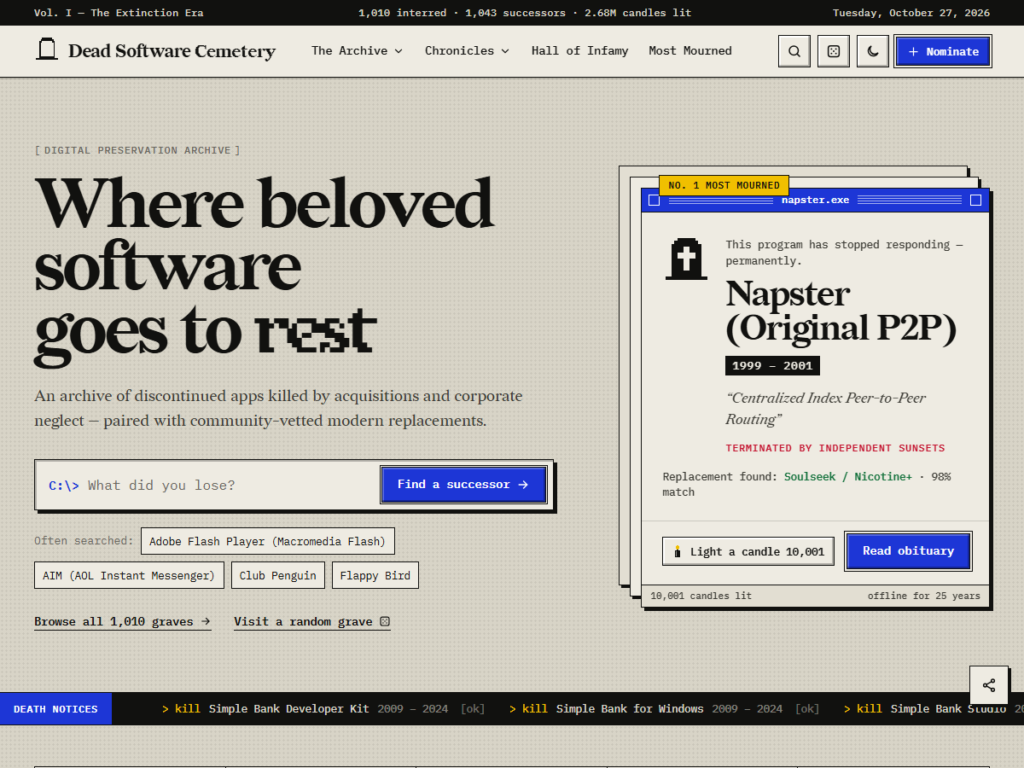Select AIM (AOL Instant Messenger) chip
The width and height of the screenshot is (1024, 768).
[129, 575]
